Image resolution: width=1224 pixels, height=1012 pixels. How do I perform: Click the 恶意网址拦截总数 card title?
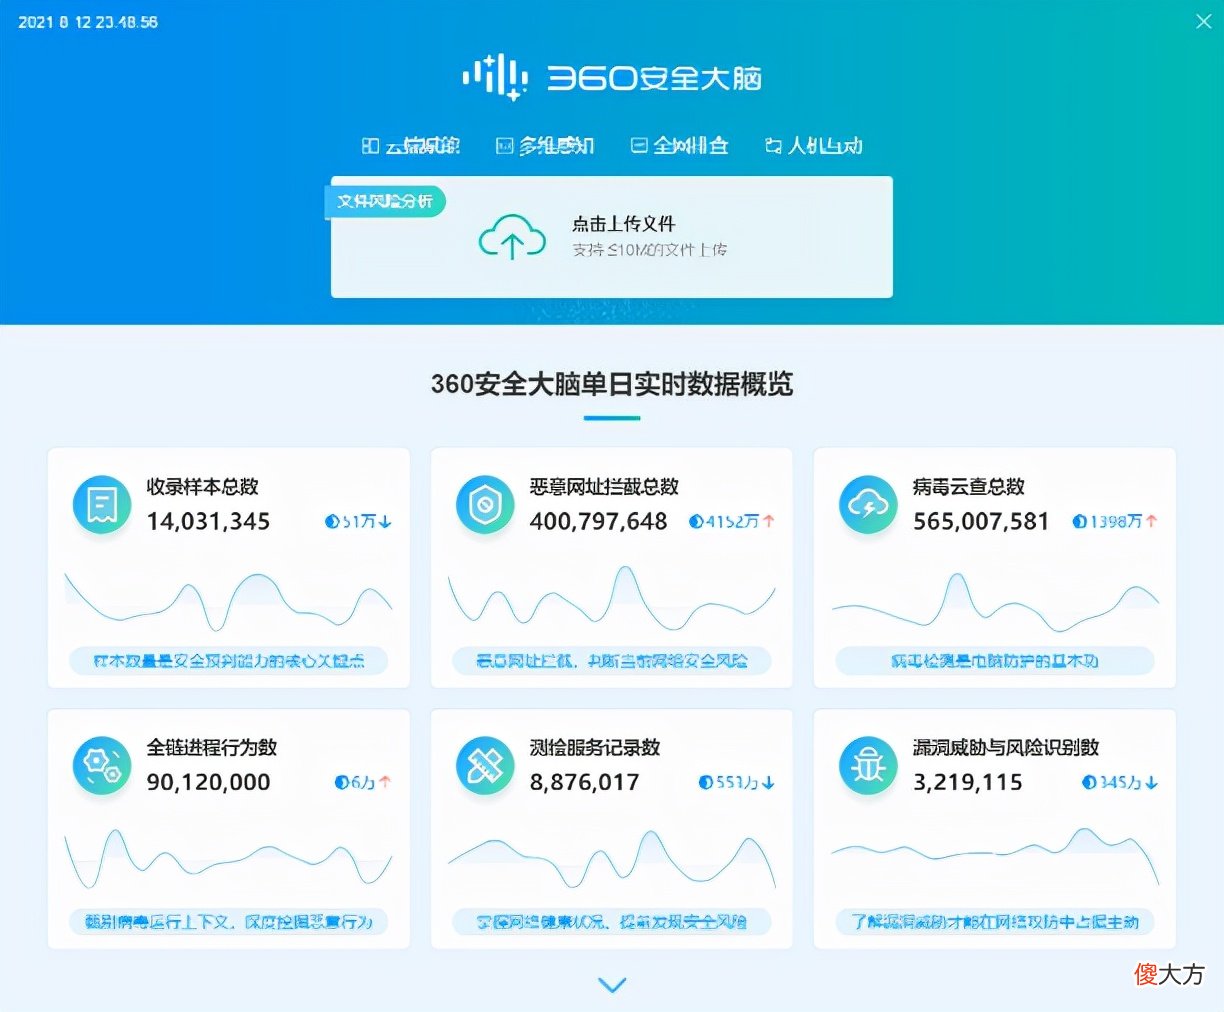tap(604, 487)
